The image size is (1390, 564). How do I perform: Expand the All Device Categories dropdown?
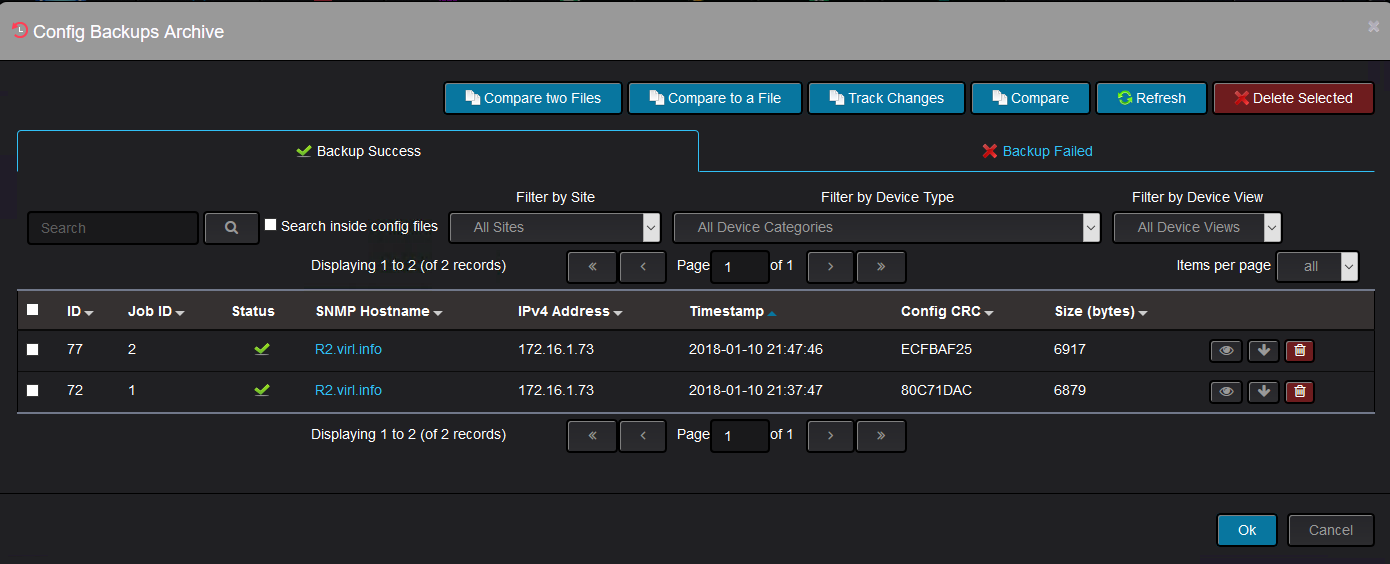pos(886,227)
